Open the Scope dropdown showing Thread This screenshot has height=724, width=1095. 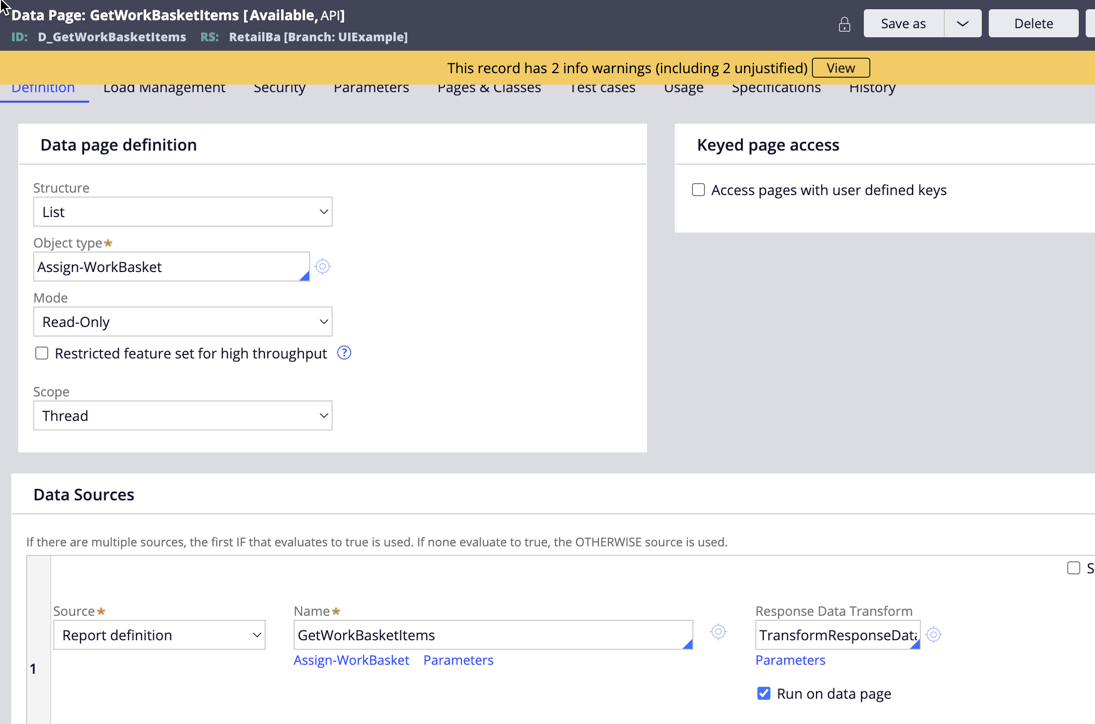point(182,416)
